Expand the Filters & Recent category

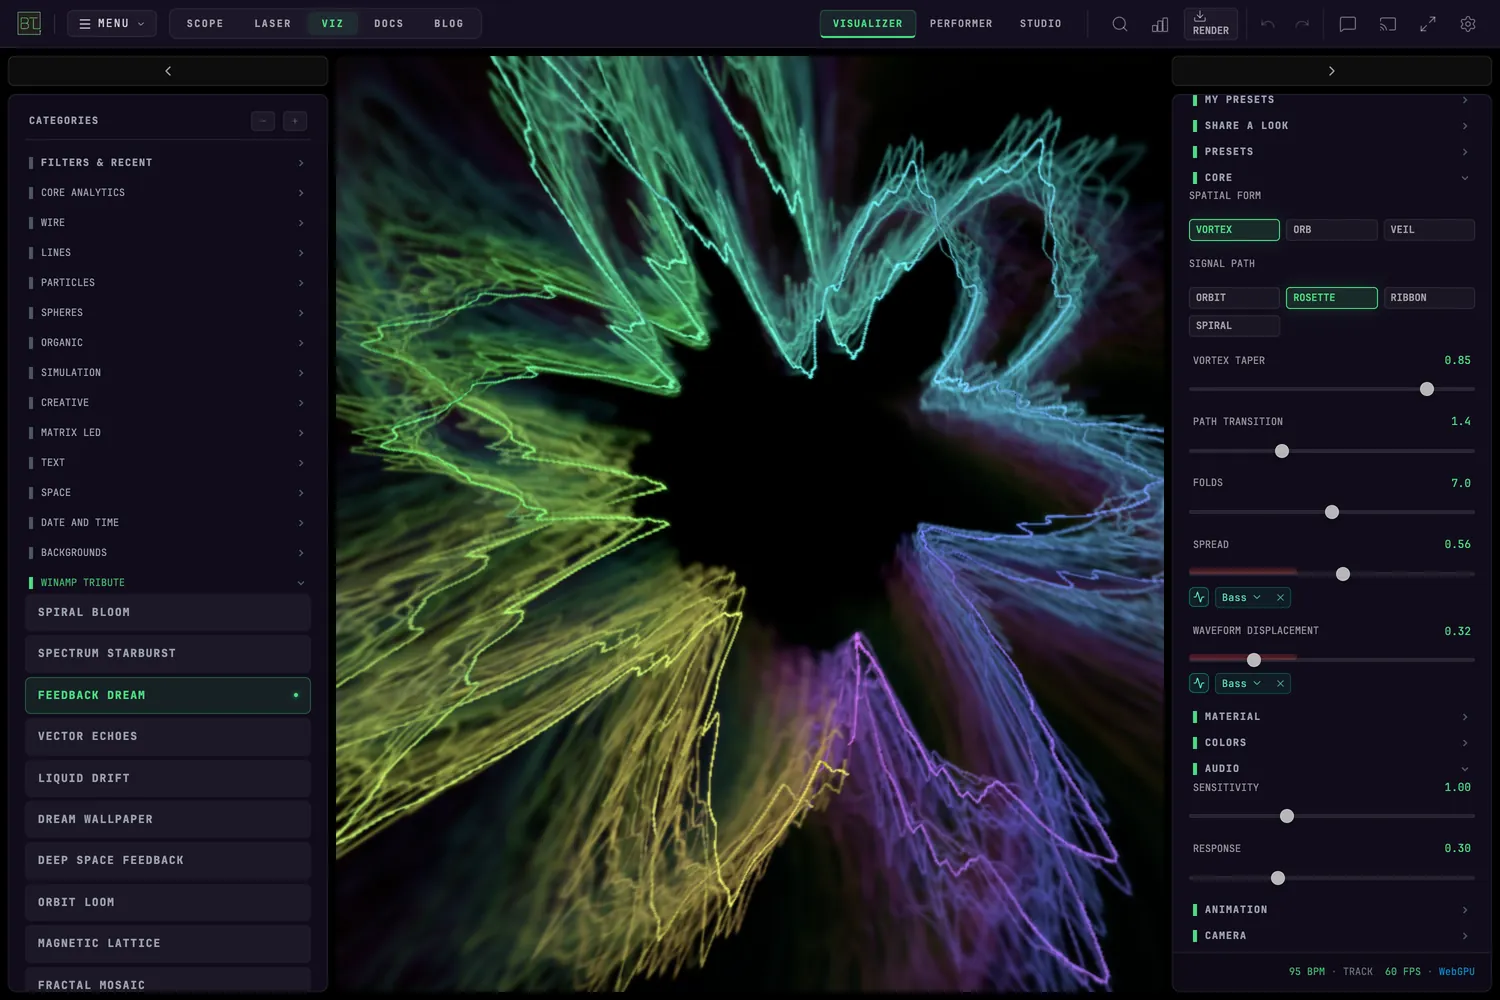[x=168, y=163]
